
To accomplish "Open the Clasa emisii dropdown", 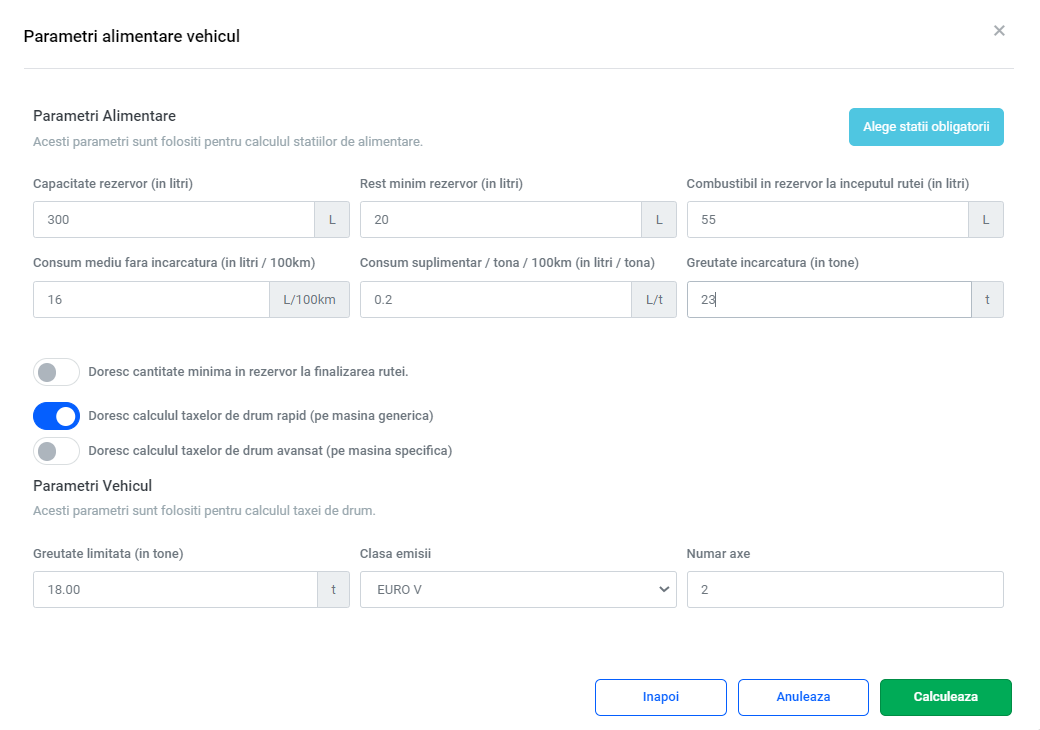I will coord(518,590).
